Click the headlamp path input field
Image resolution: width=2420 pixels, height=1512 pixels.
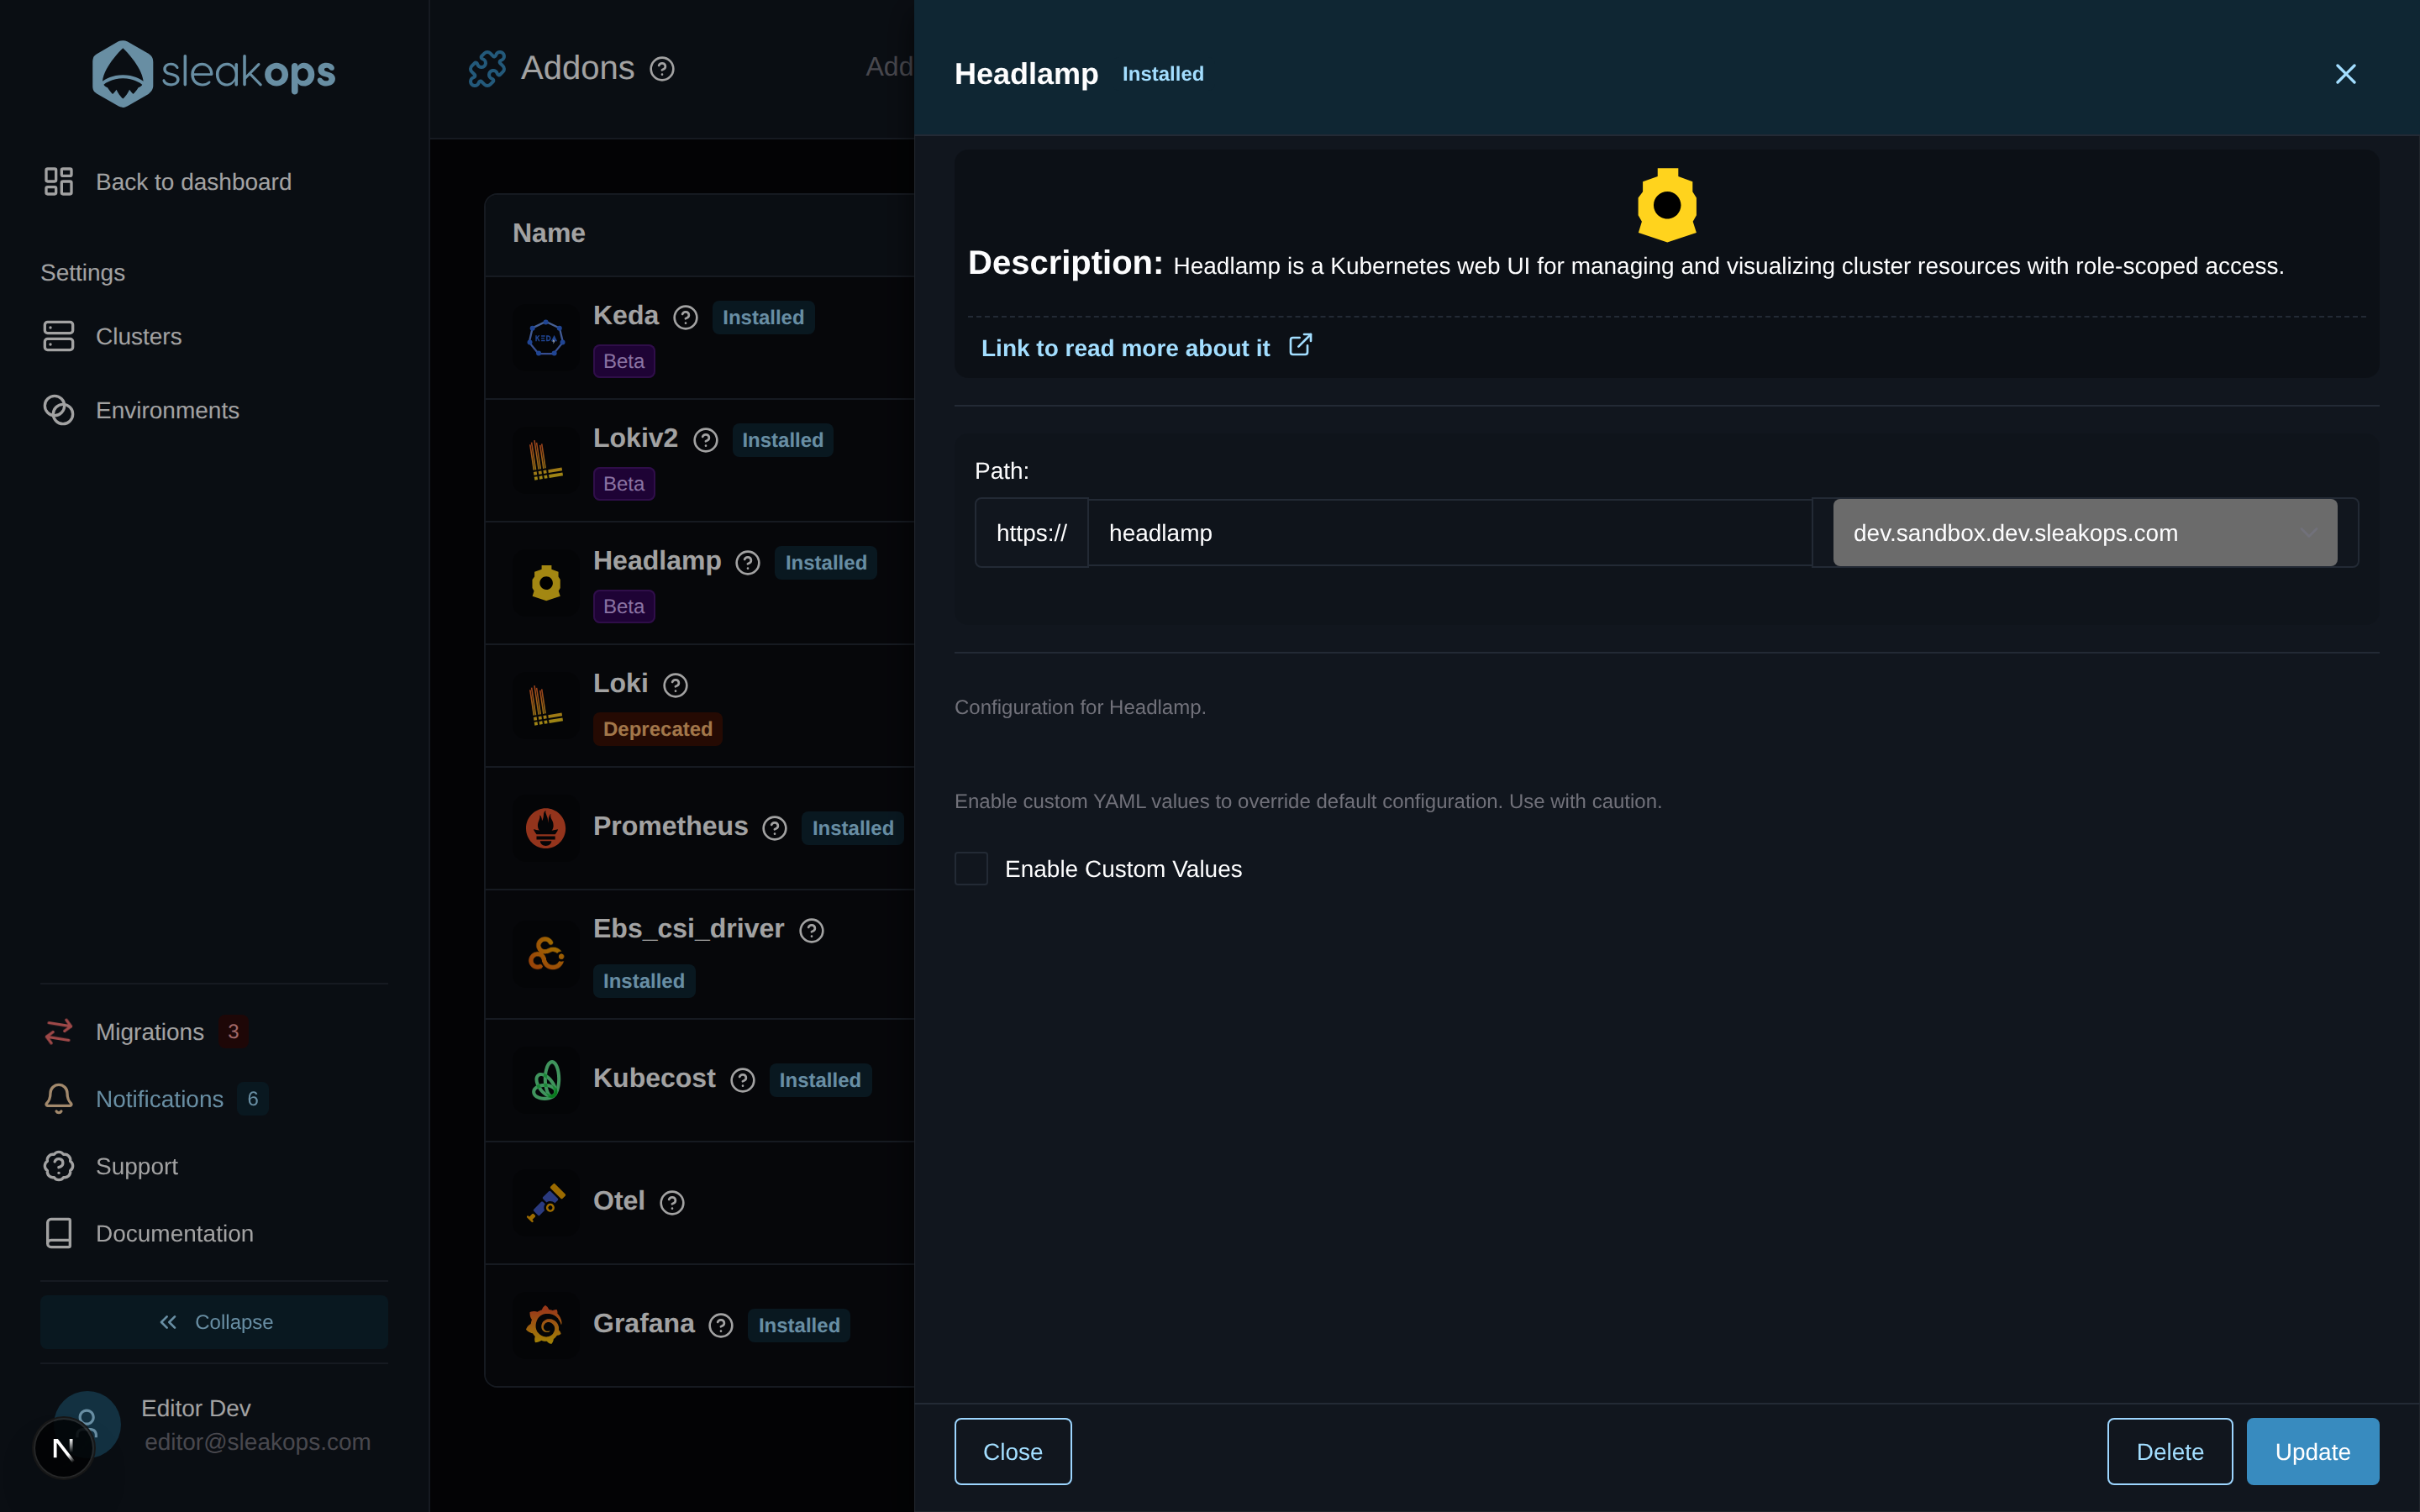point(1450,533)
